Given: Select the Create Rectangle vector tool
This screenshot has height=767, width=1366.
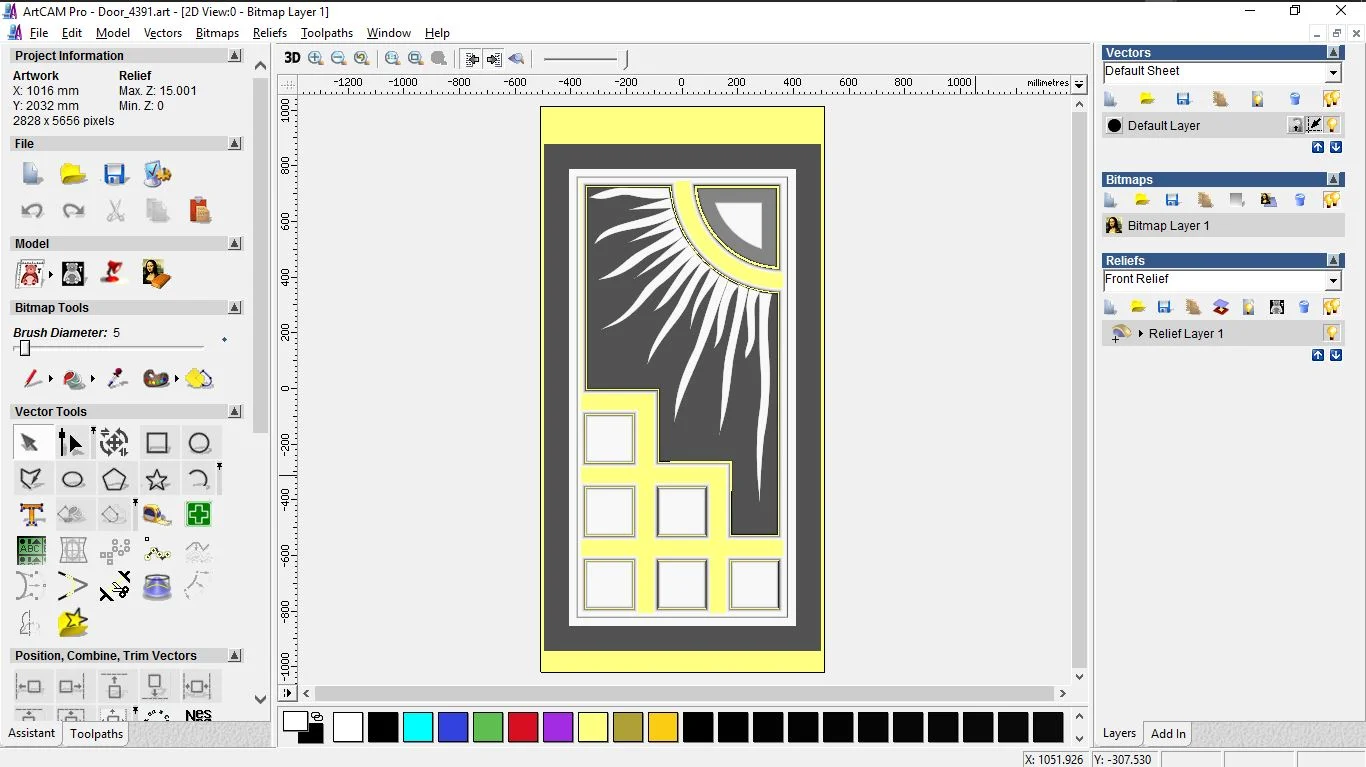Looking at the screenshot, I should click(x=157, y=443).
